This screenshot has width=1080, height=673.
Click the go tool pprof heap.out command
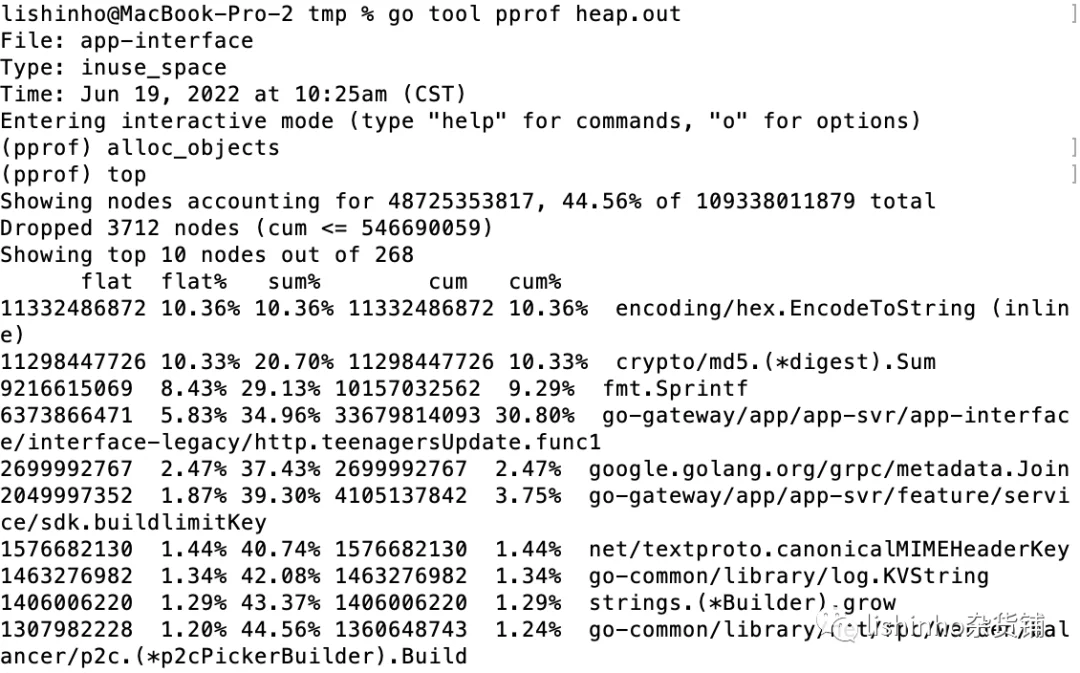[534, 14]
